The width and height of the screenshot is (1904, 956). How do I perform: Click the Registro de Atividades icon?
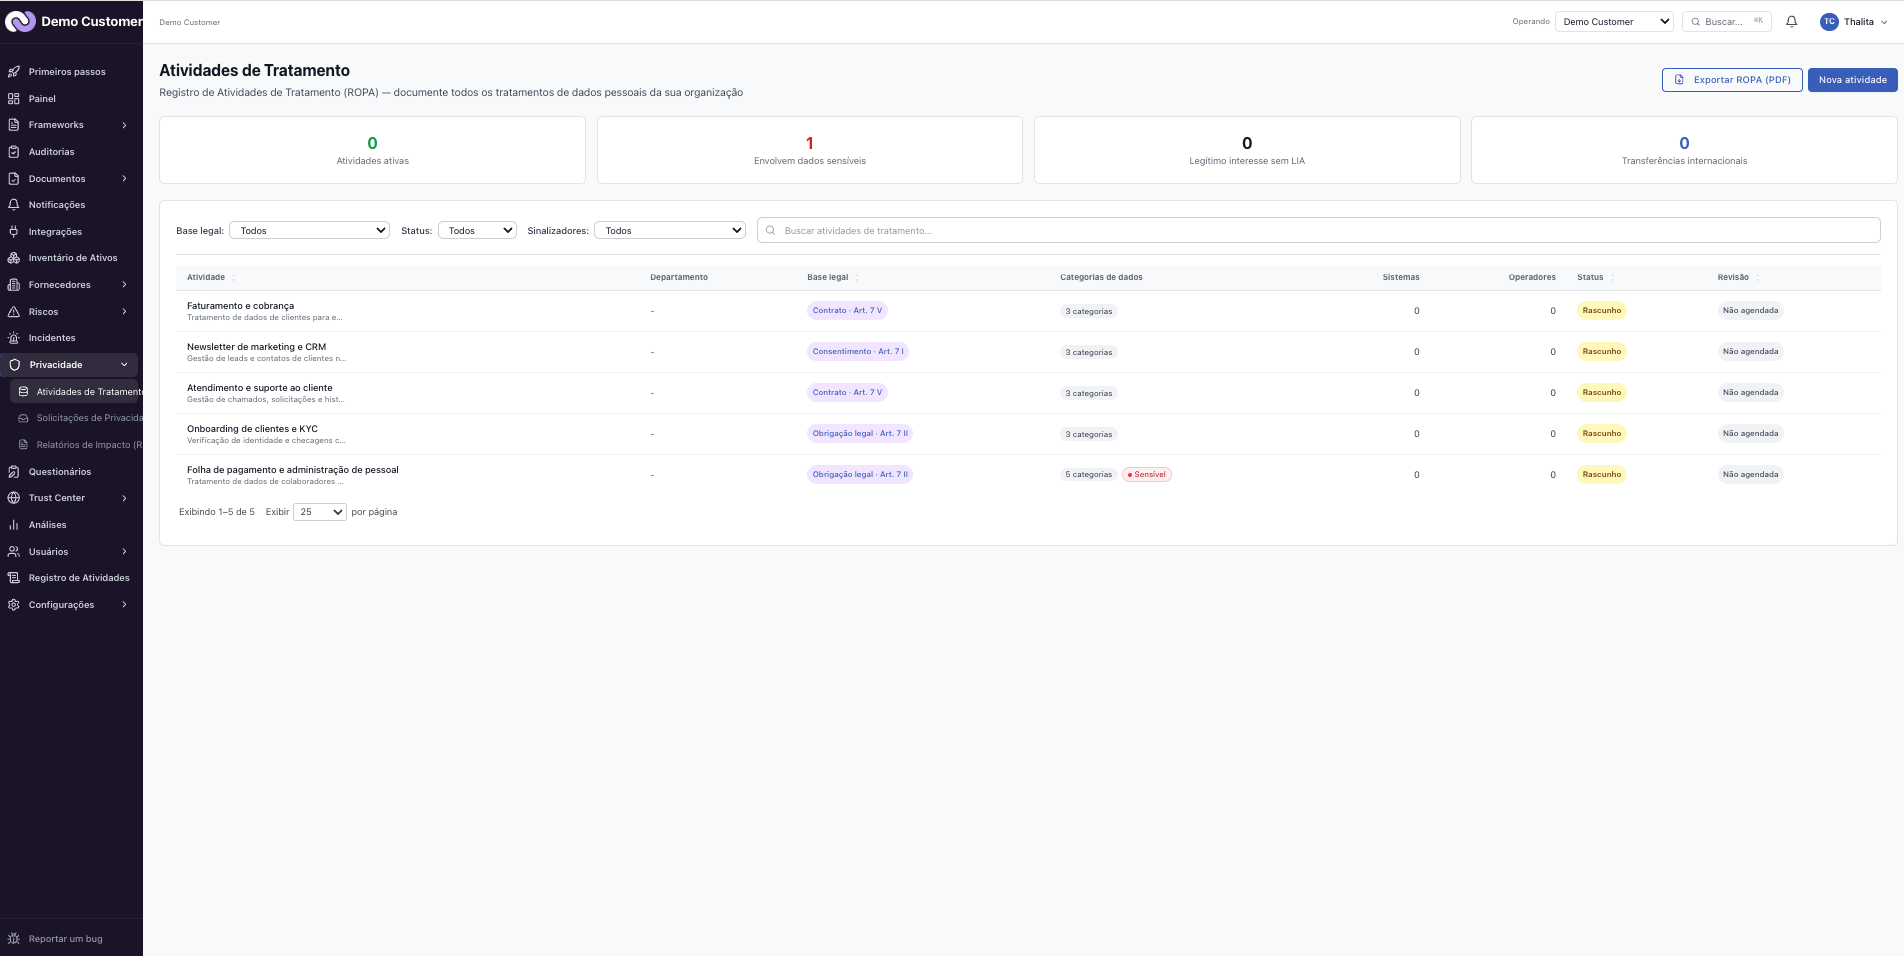(14, 578)
